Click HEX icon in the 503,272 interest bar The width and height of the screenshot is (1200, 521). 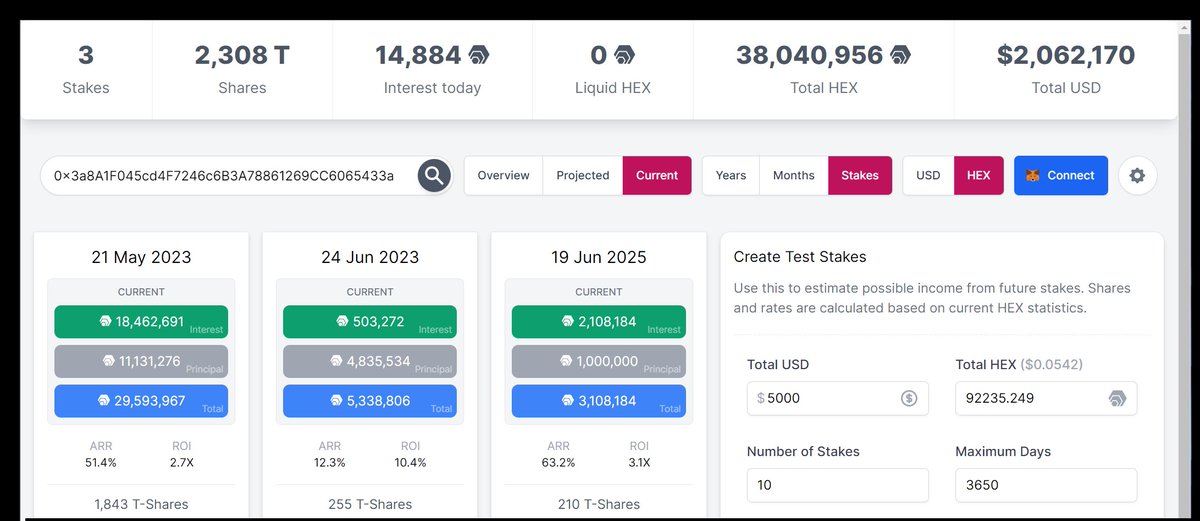343,322
